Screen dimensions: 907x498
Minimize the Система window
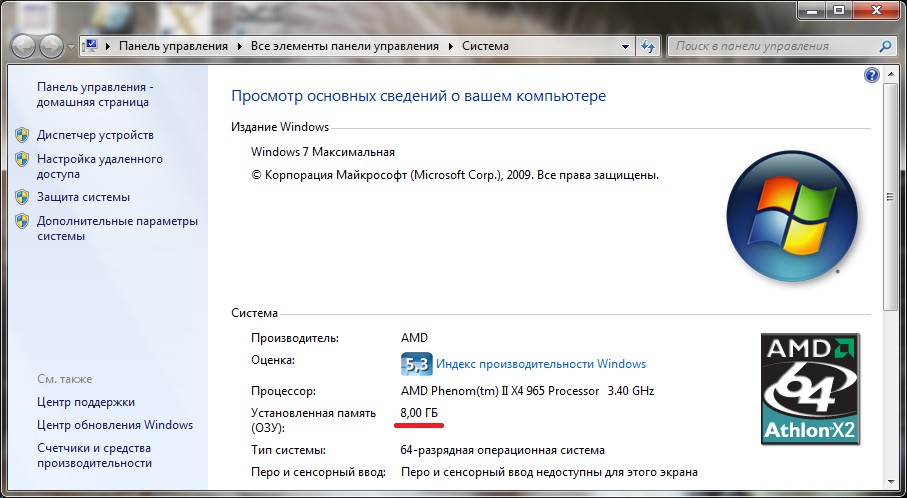(812, 10)
